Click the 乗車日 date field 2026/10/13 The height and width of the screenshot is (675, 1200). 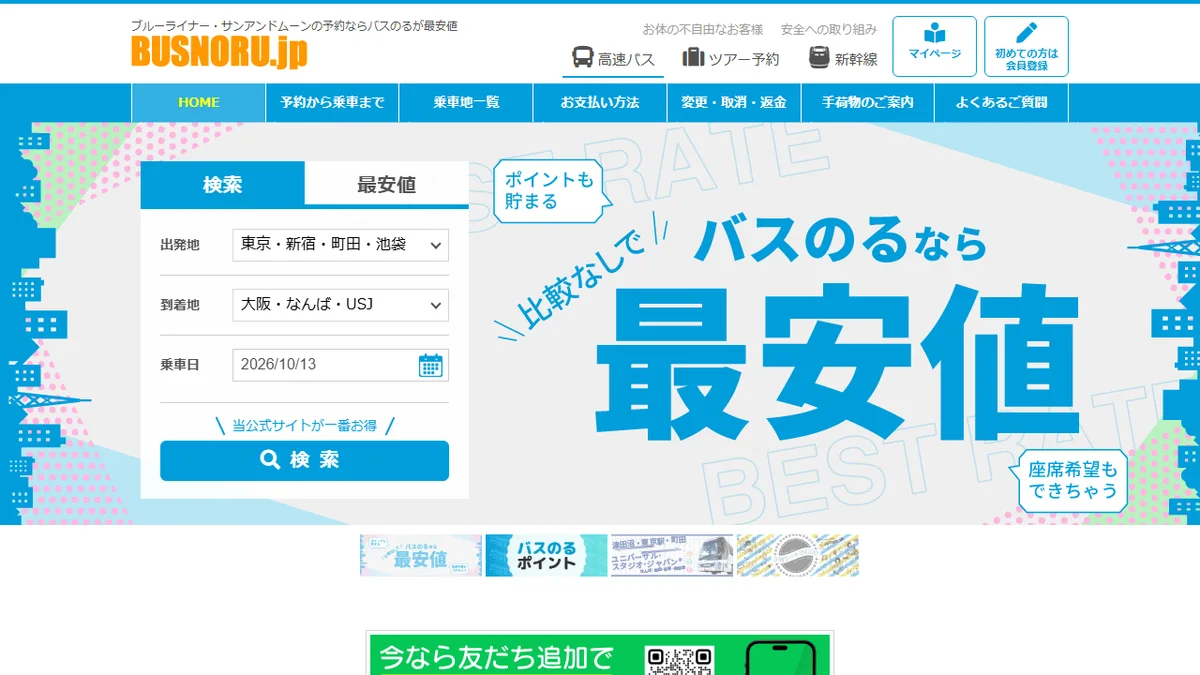pyautogui.click(x=340, y=365)
